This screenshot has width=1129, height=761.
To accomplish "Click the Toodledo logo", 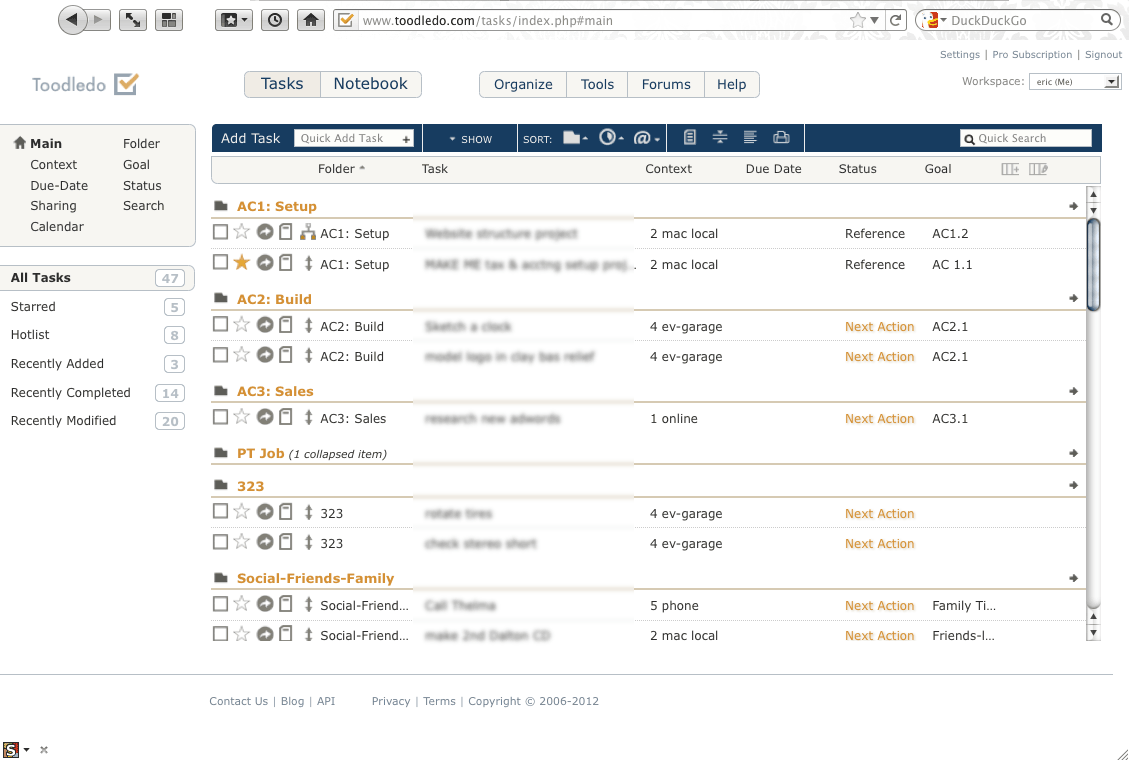I will coord(85,84).
